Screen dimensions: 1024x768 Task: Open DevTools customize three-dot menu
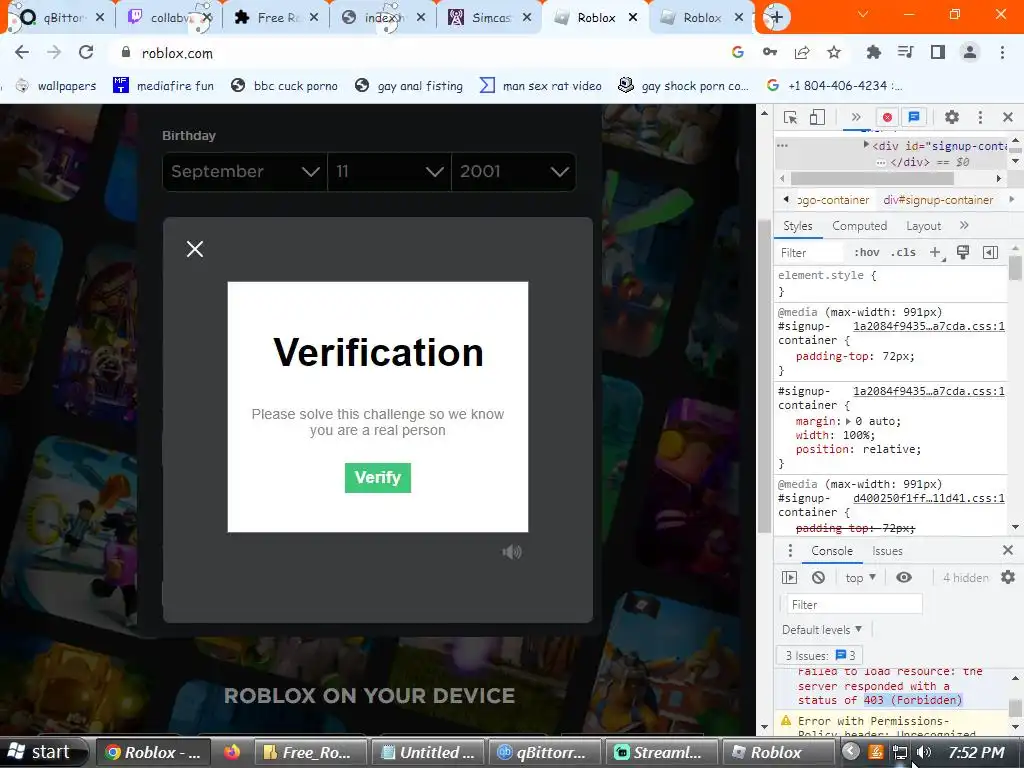(980, 118)
